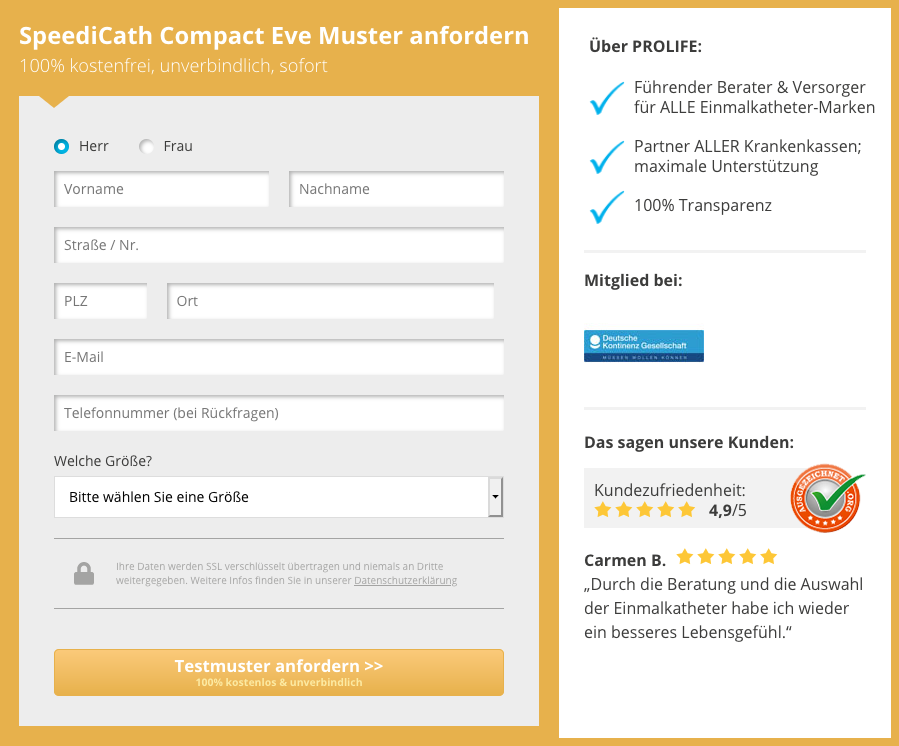Screen dimensions: 899x746
Task: Click the Deutsche Kontinenz Gesellschaft logo
Action: click(644, 346)
